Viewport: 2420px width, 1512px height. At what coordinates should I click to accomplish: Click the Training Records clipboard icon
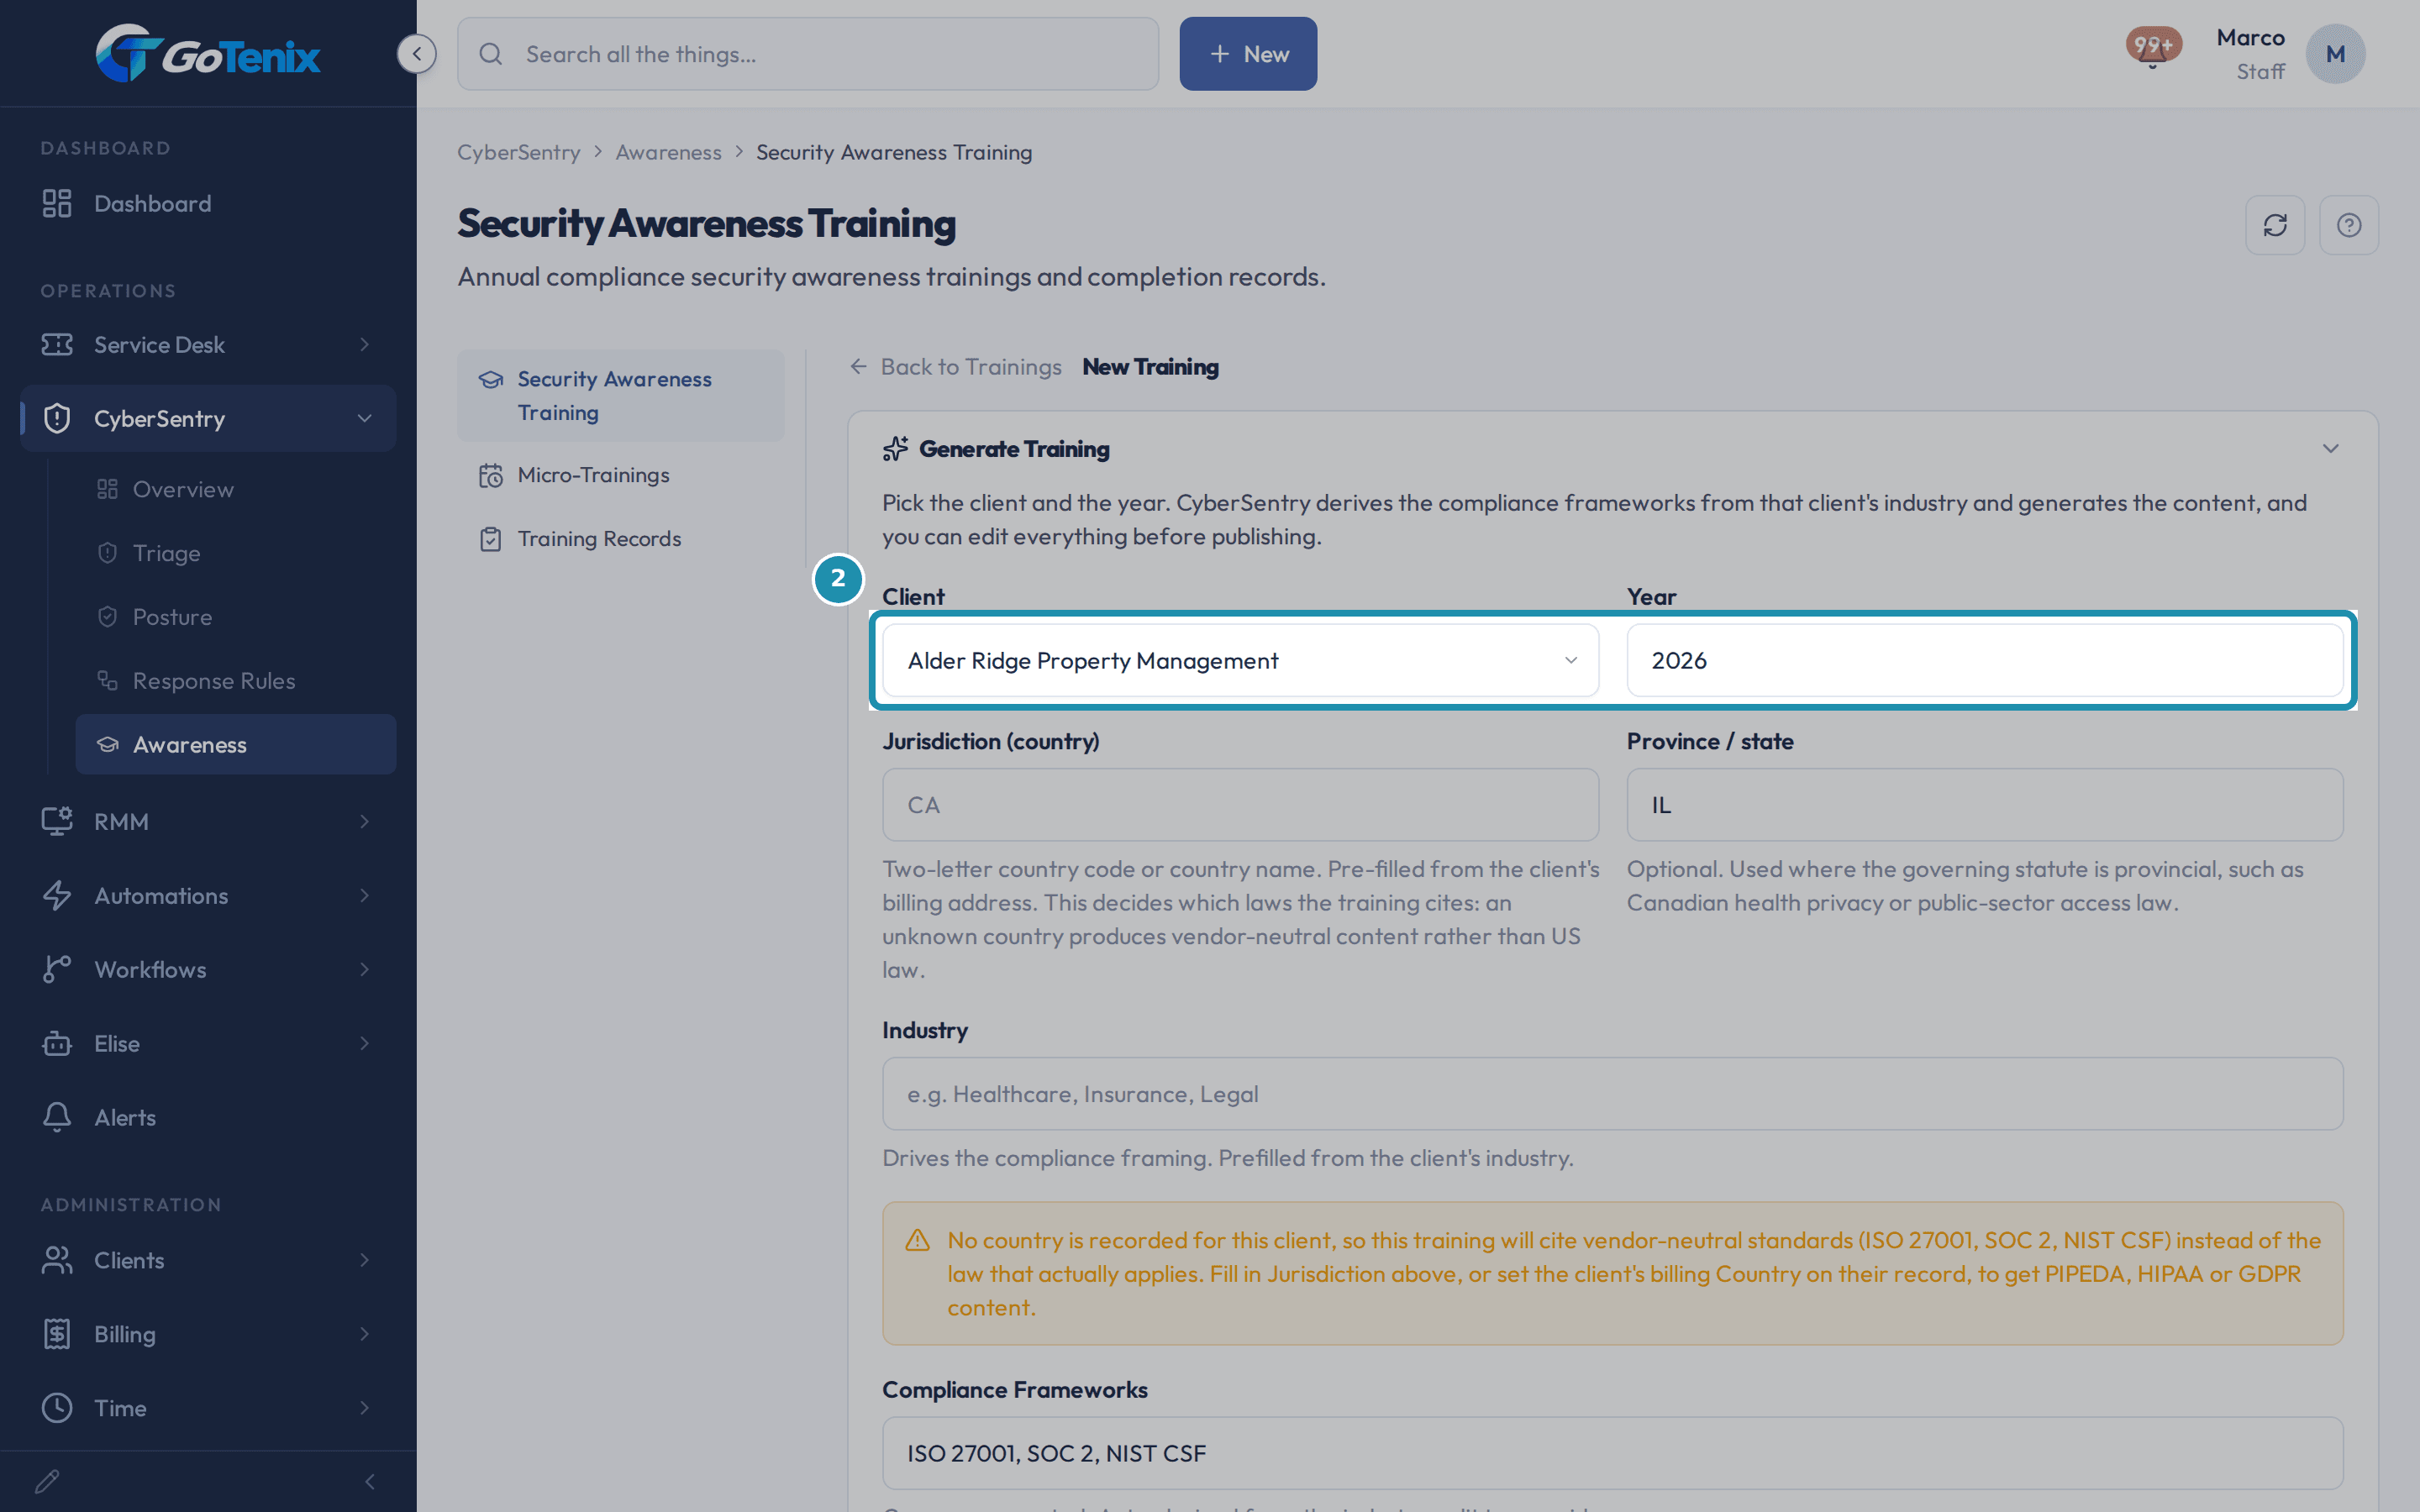tap(490, 539)
